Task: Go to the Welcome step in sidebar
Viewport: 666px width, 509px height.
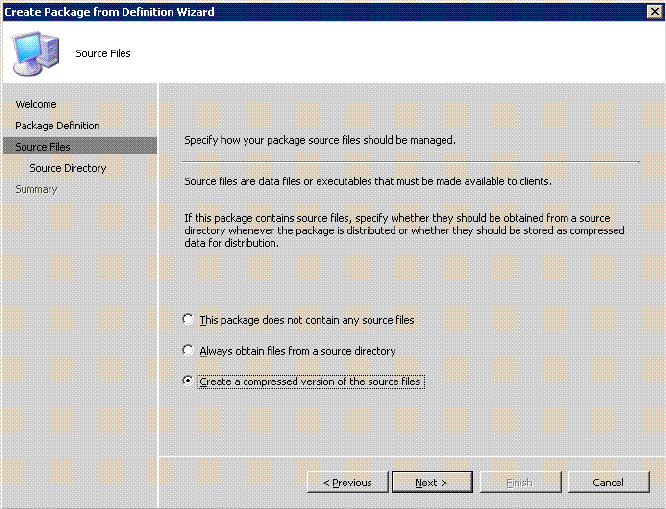Action: click(x=36, y=104)
